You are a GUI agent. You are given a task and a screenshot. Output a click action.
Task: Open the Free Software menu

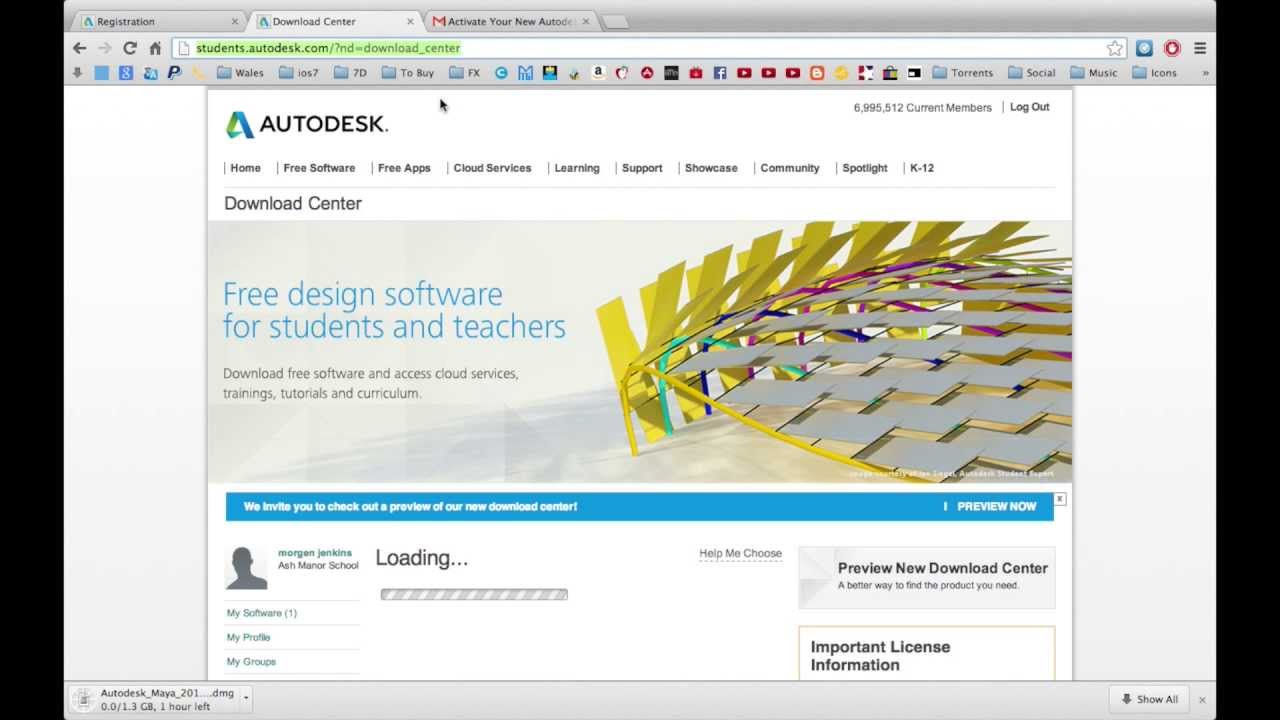click(x=319, y=168)
